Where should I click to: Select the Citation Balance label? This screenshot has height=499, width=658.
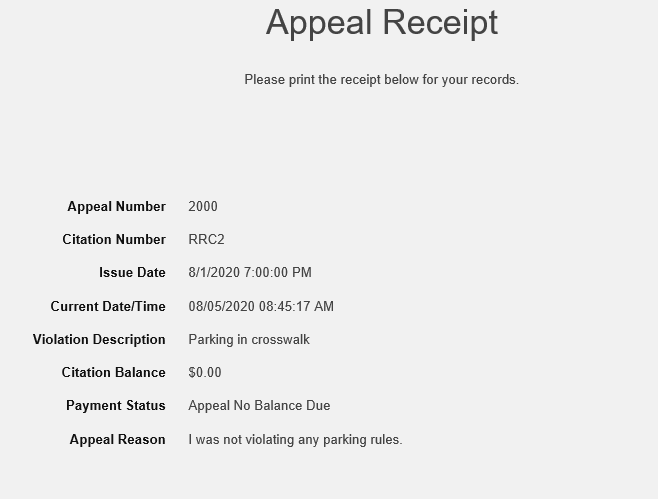[113, 372]
